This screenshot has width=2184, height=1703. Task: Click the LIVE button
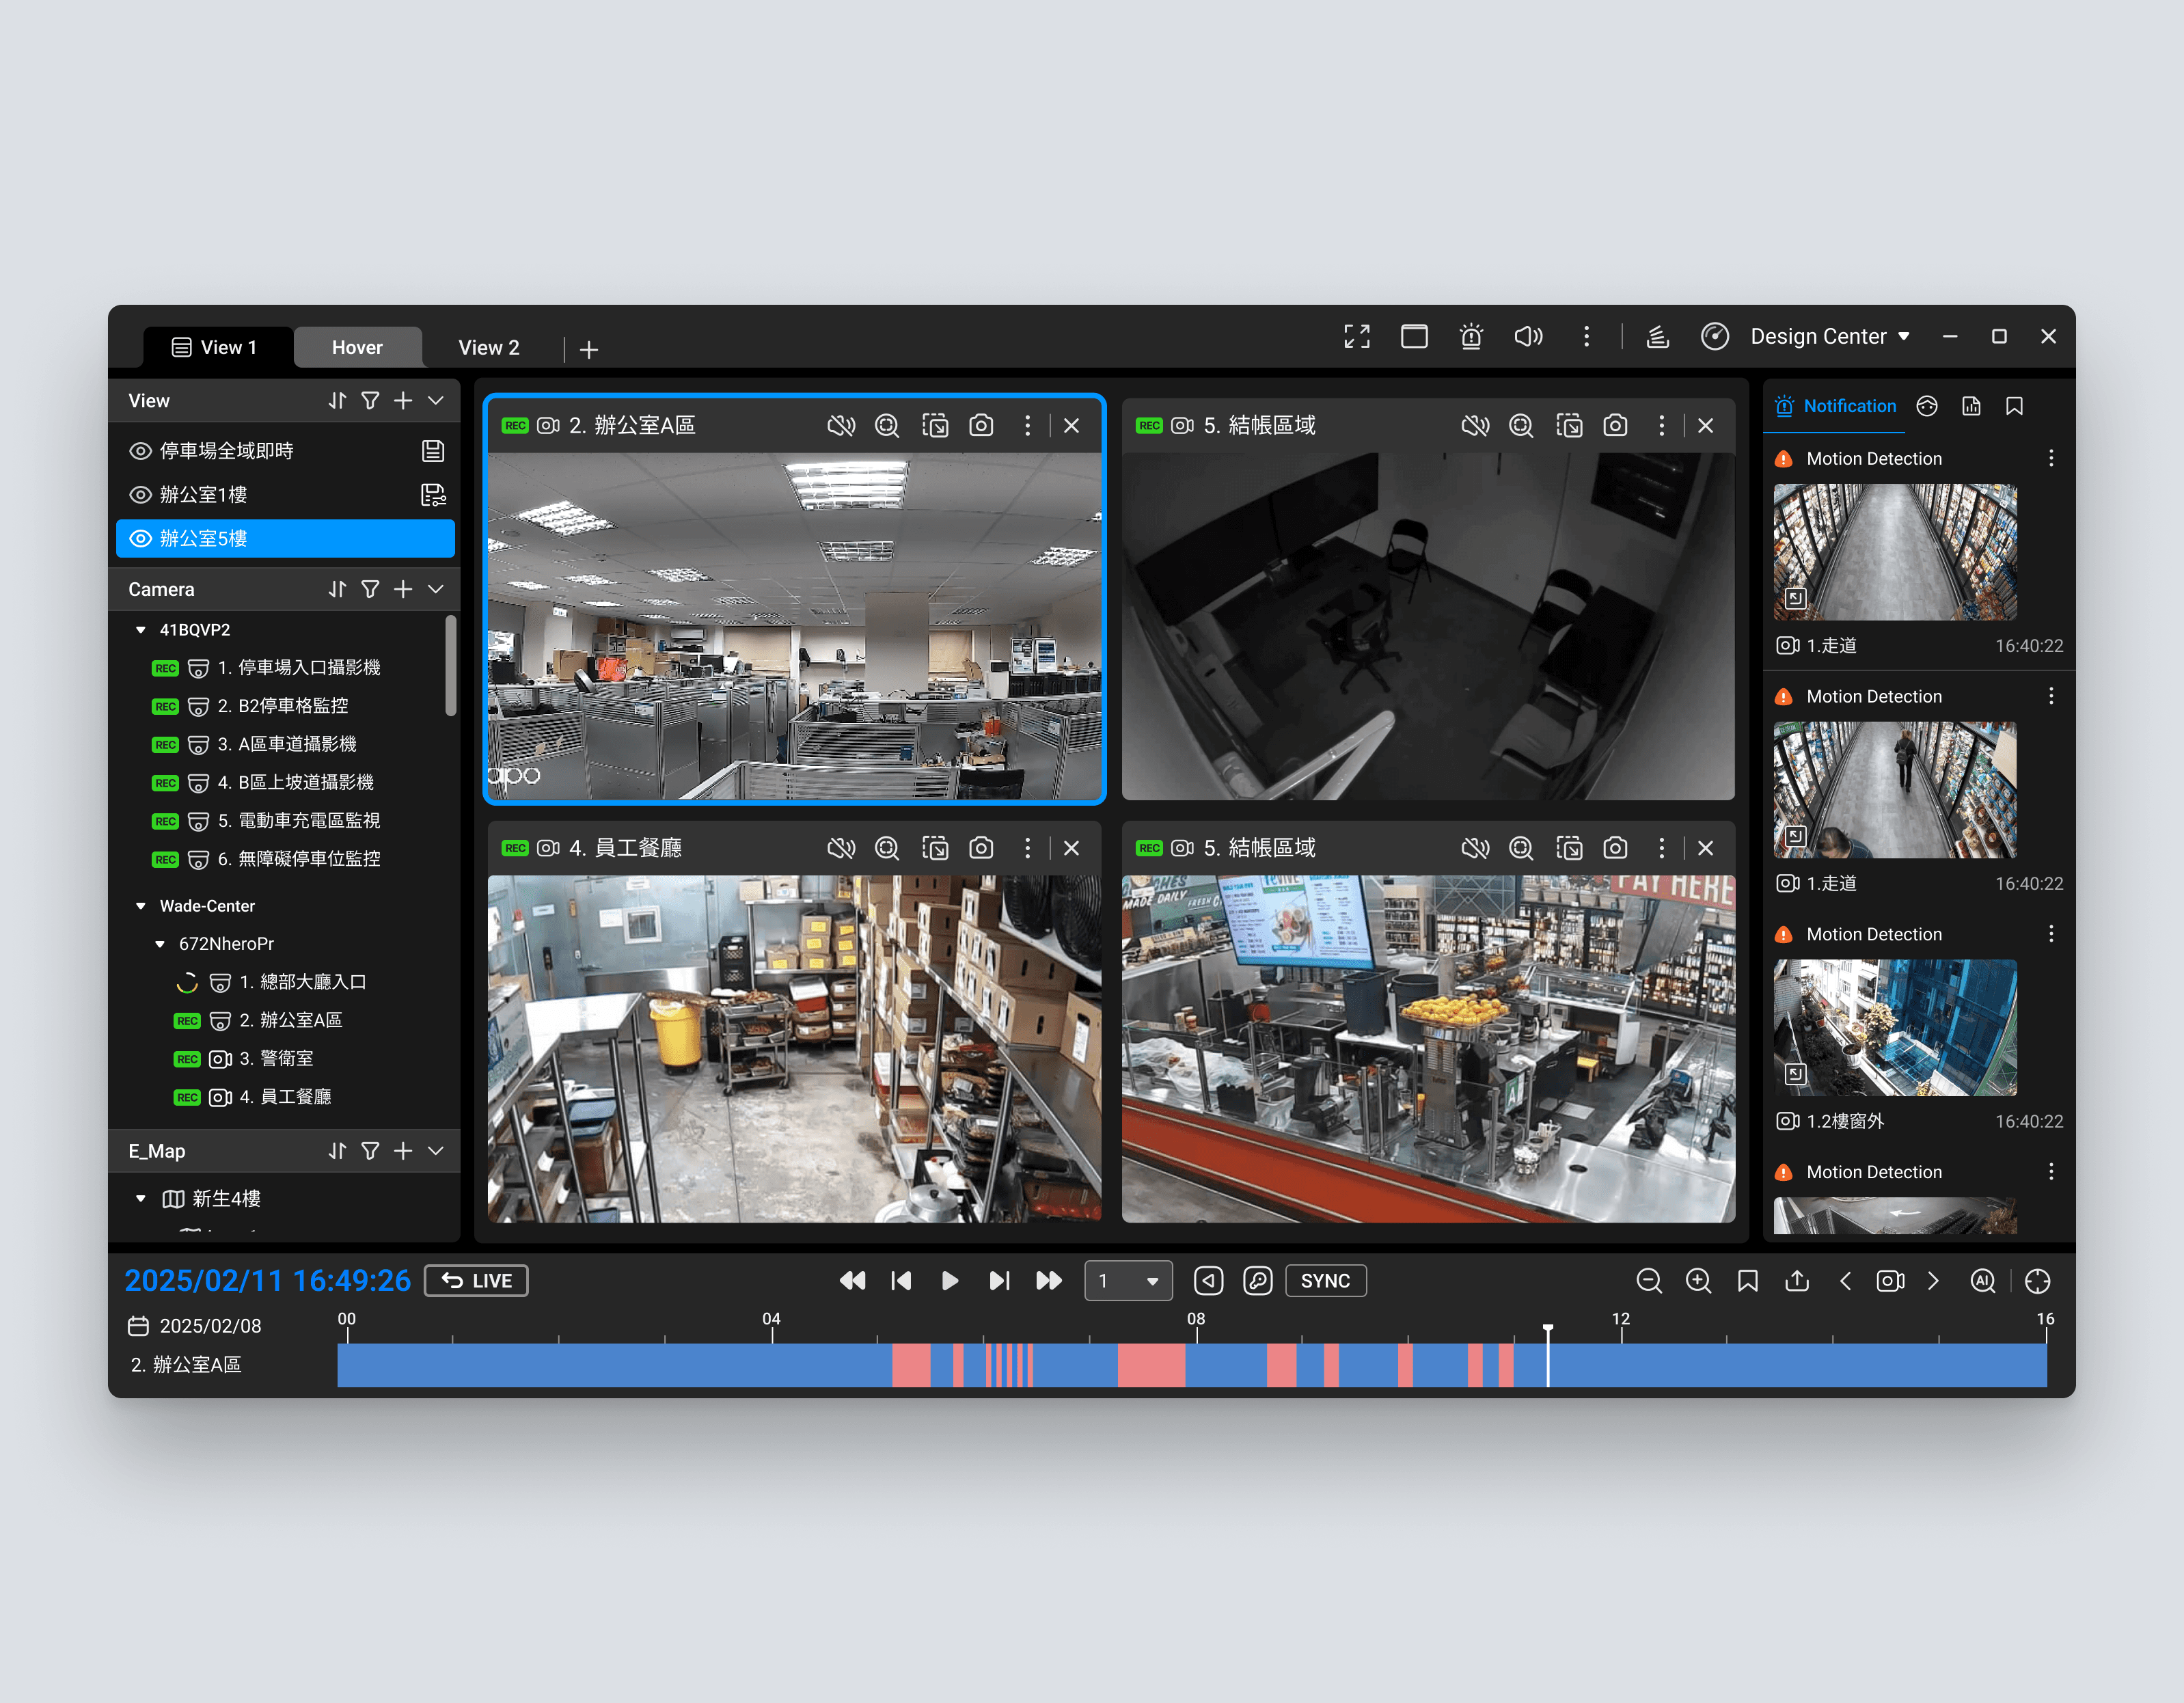pos(476,1281)
